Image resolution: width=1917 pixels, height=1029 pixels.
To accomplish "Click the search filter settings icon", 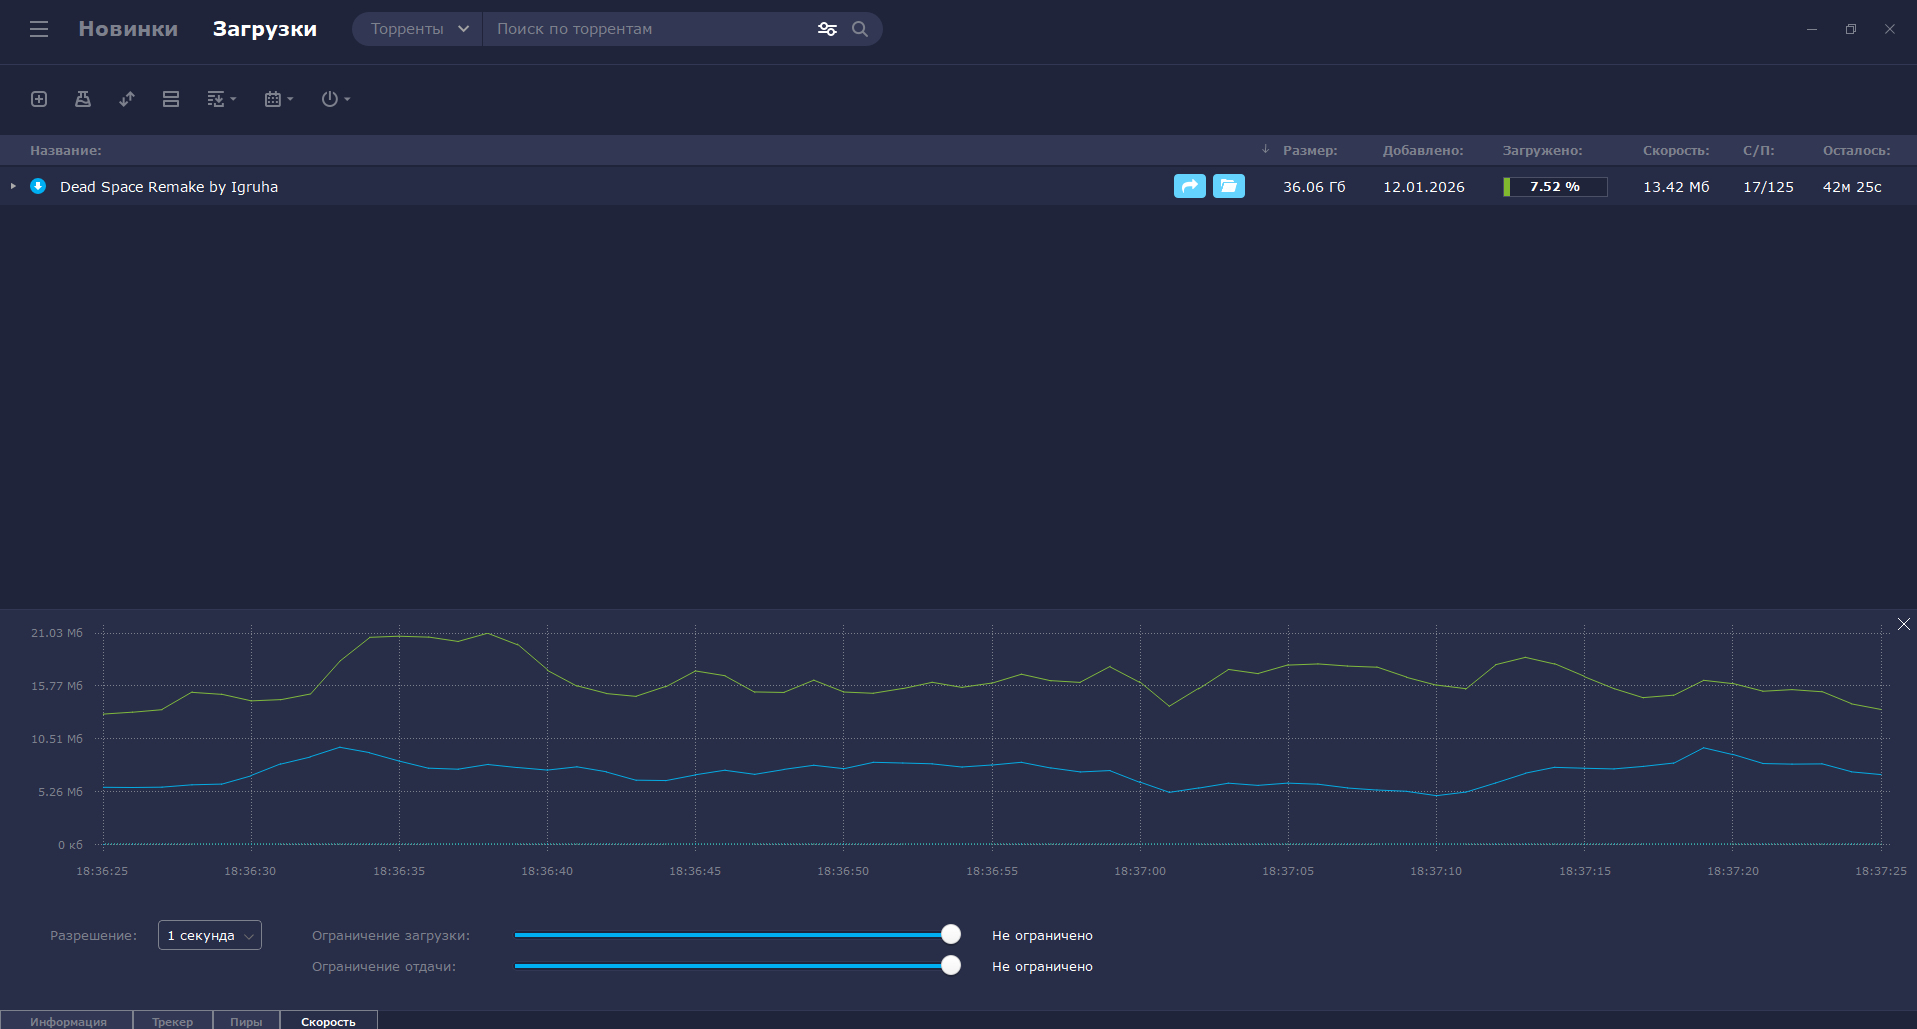I will click(827, 29).
